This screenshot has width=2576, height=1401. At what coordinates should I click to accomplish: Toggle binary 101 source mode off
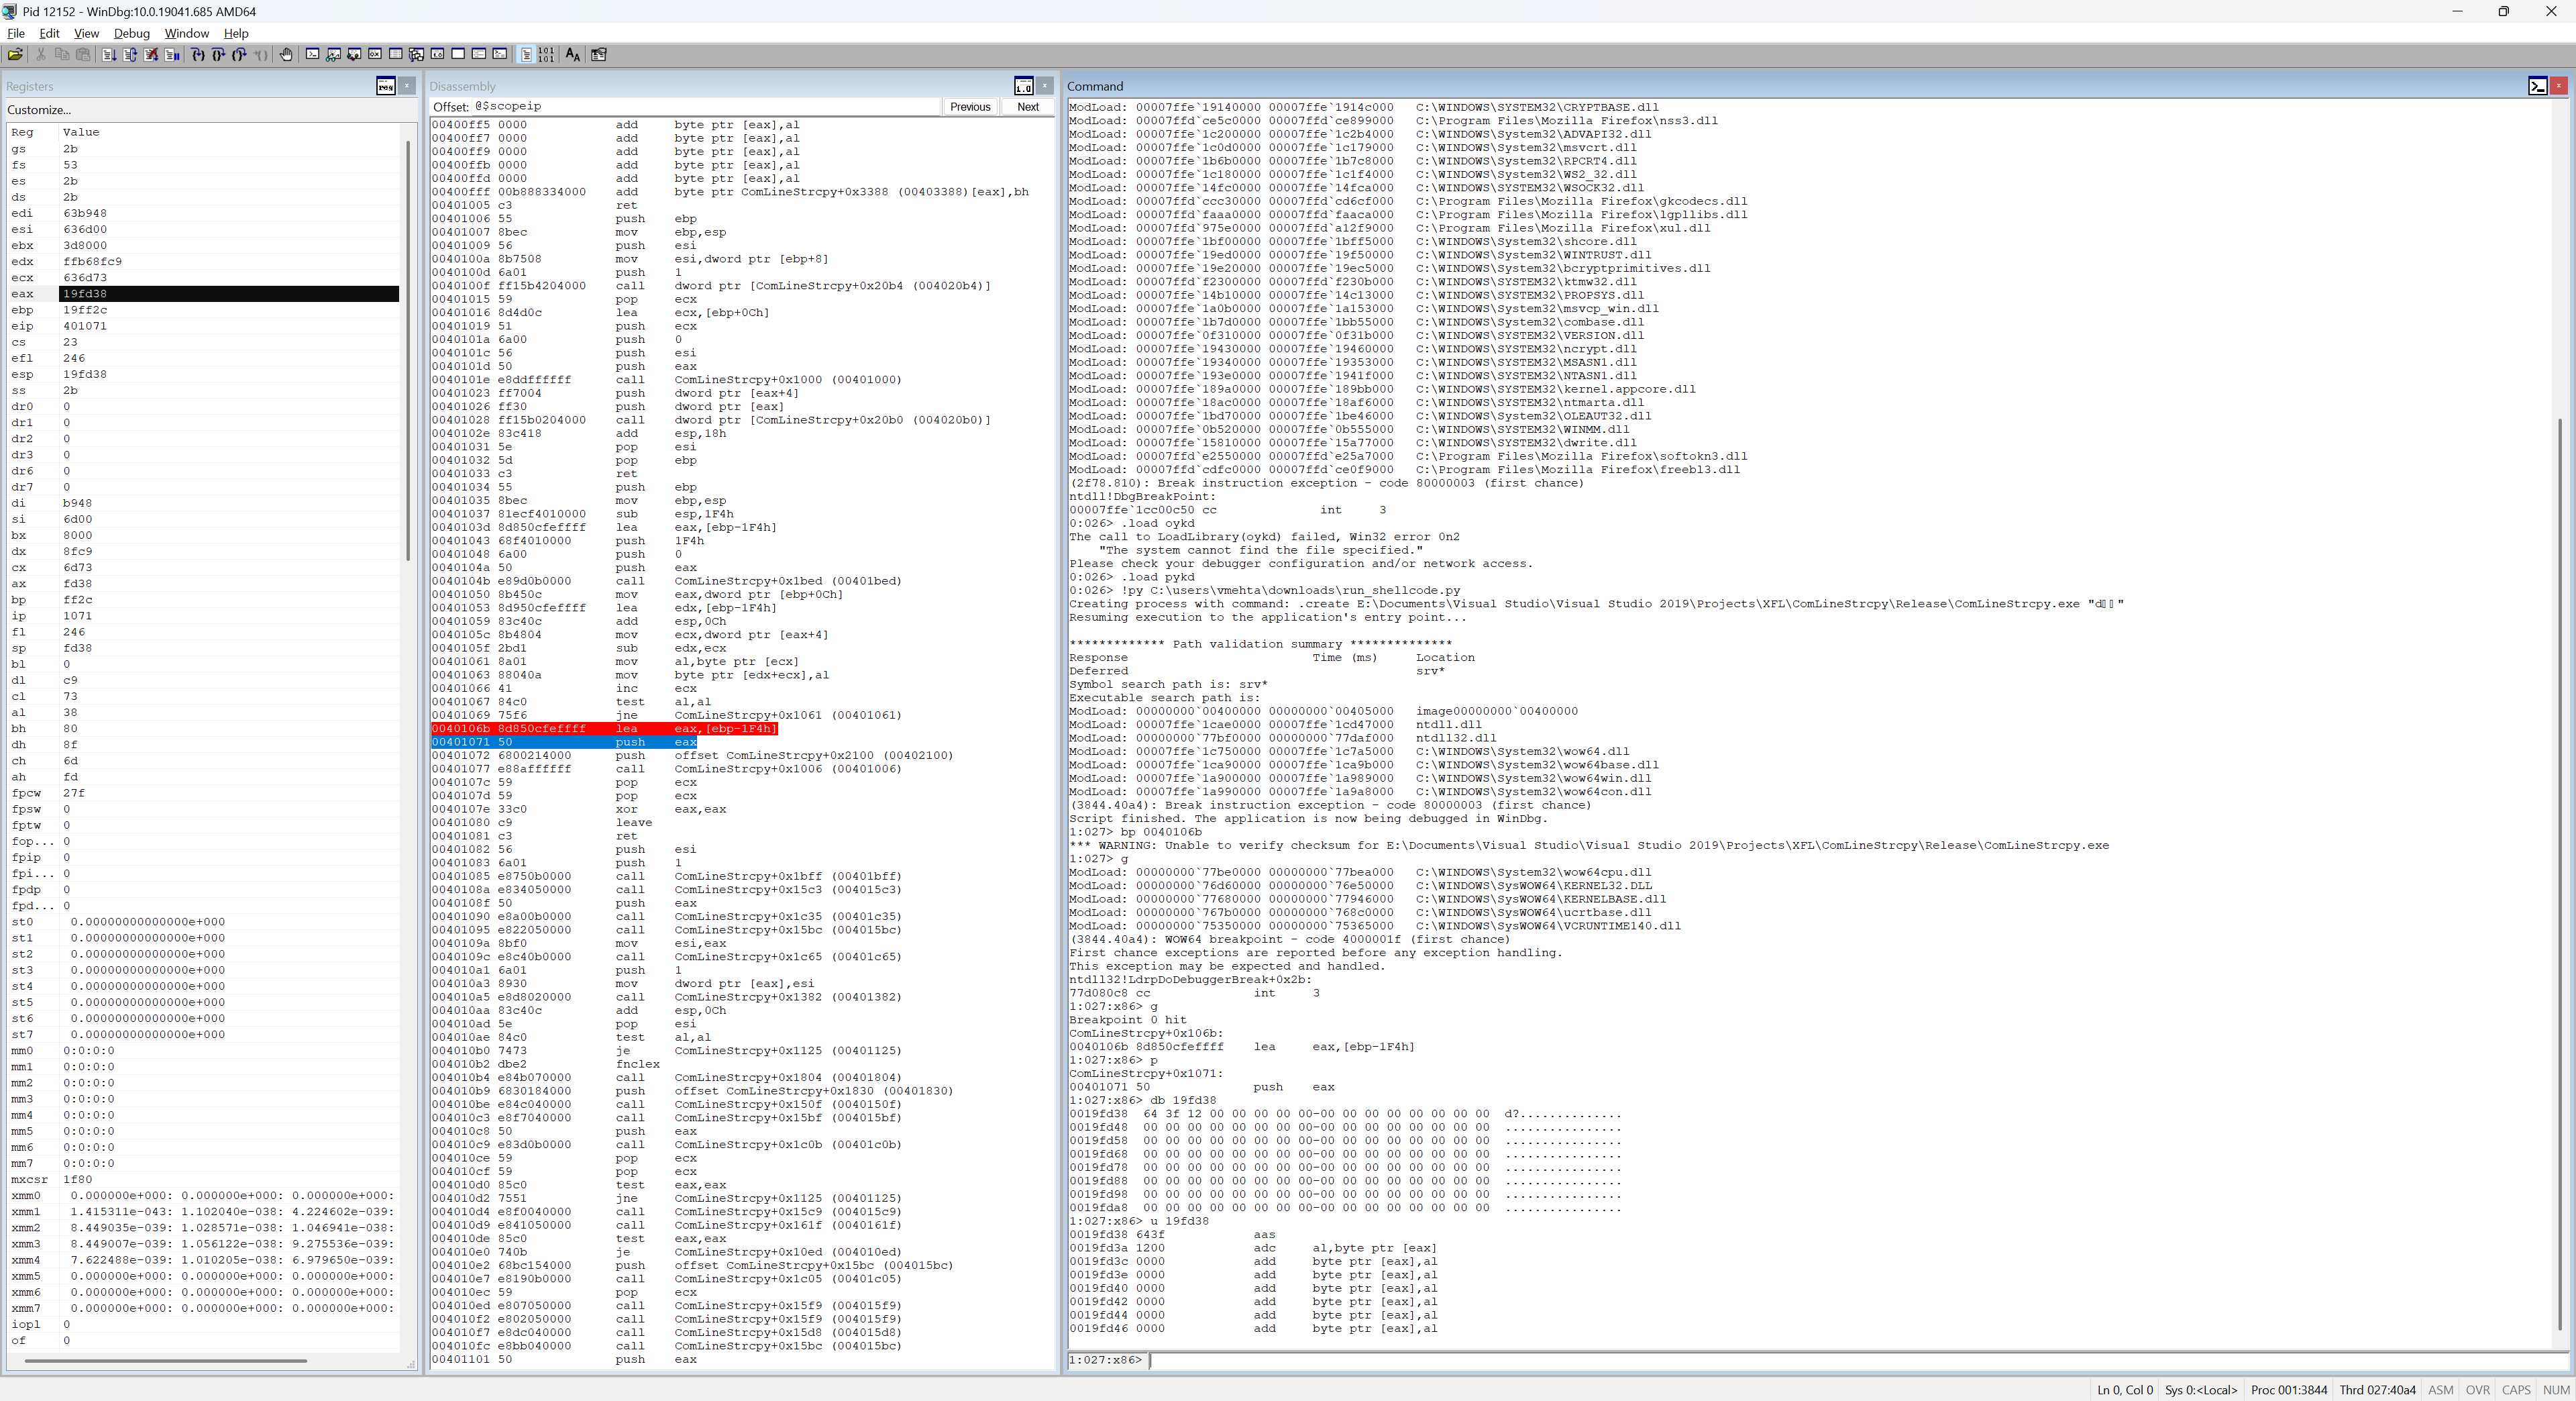(x=546, y=54)
